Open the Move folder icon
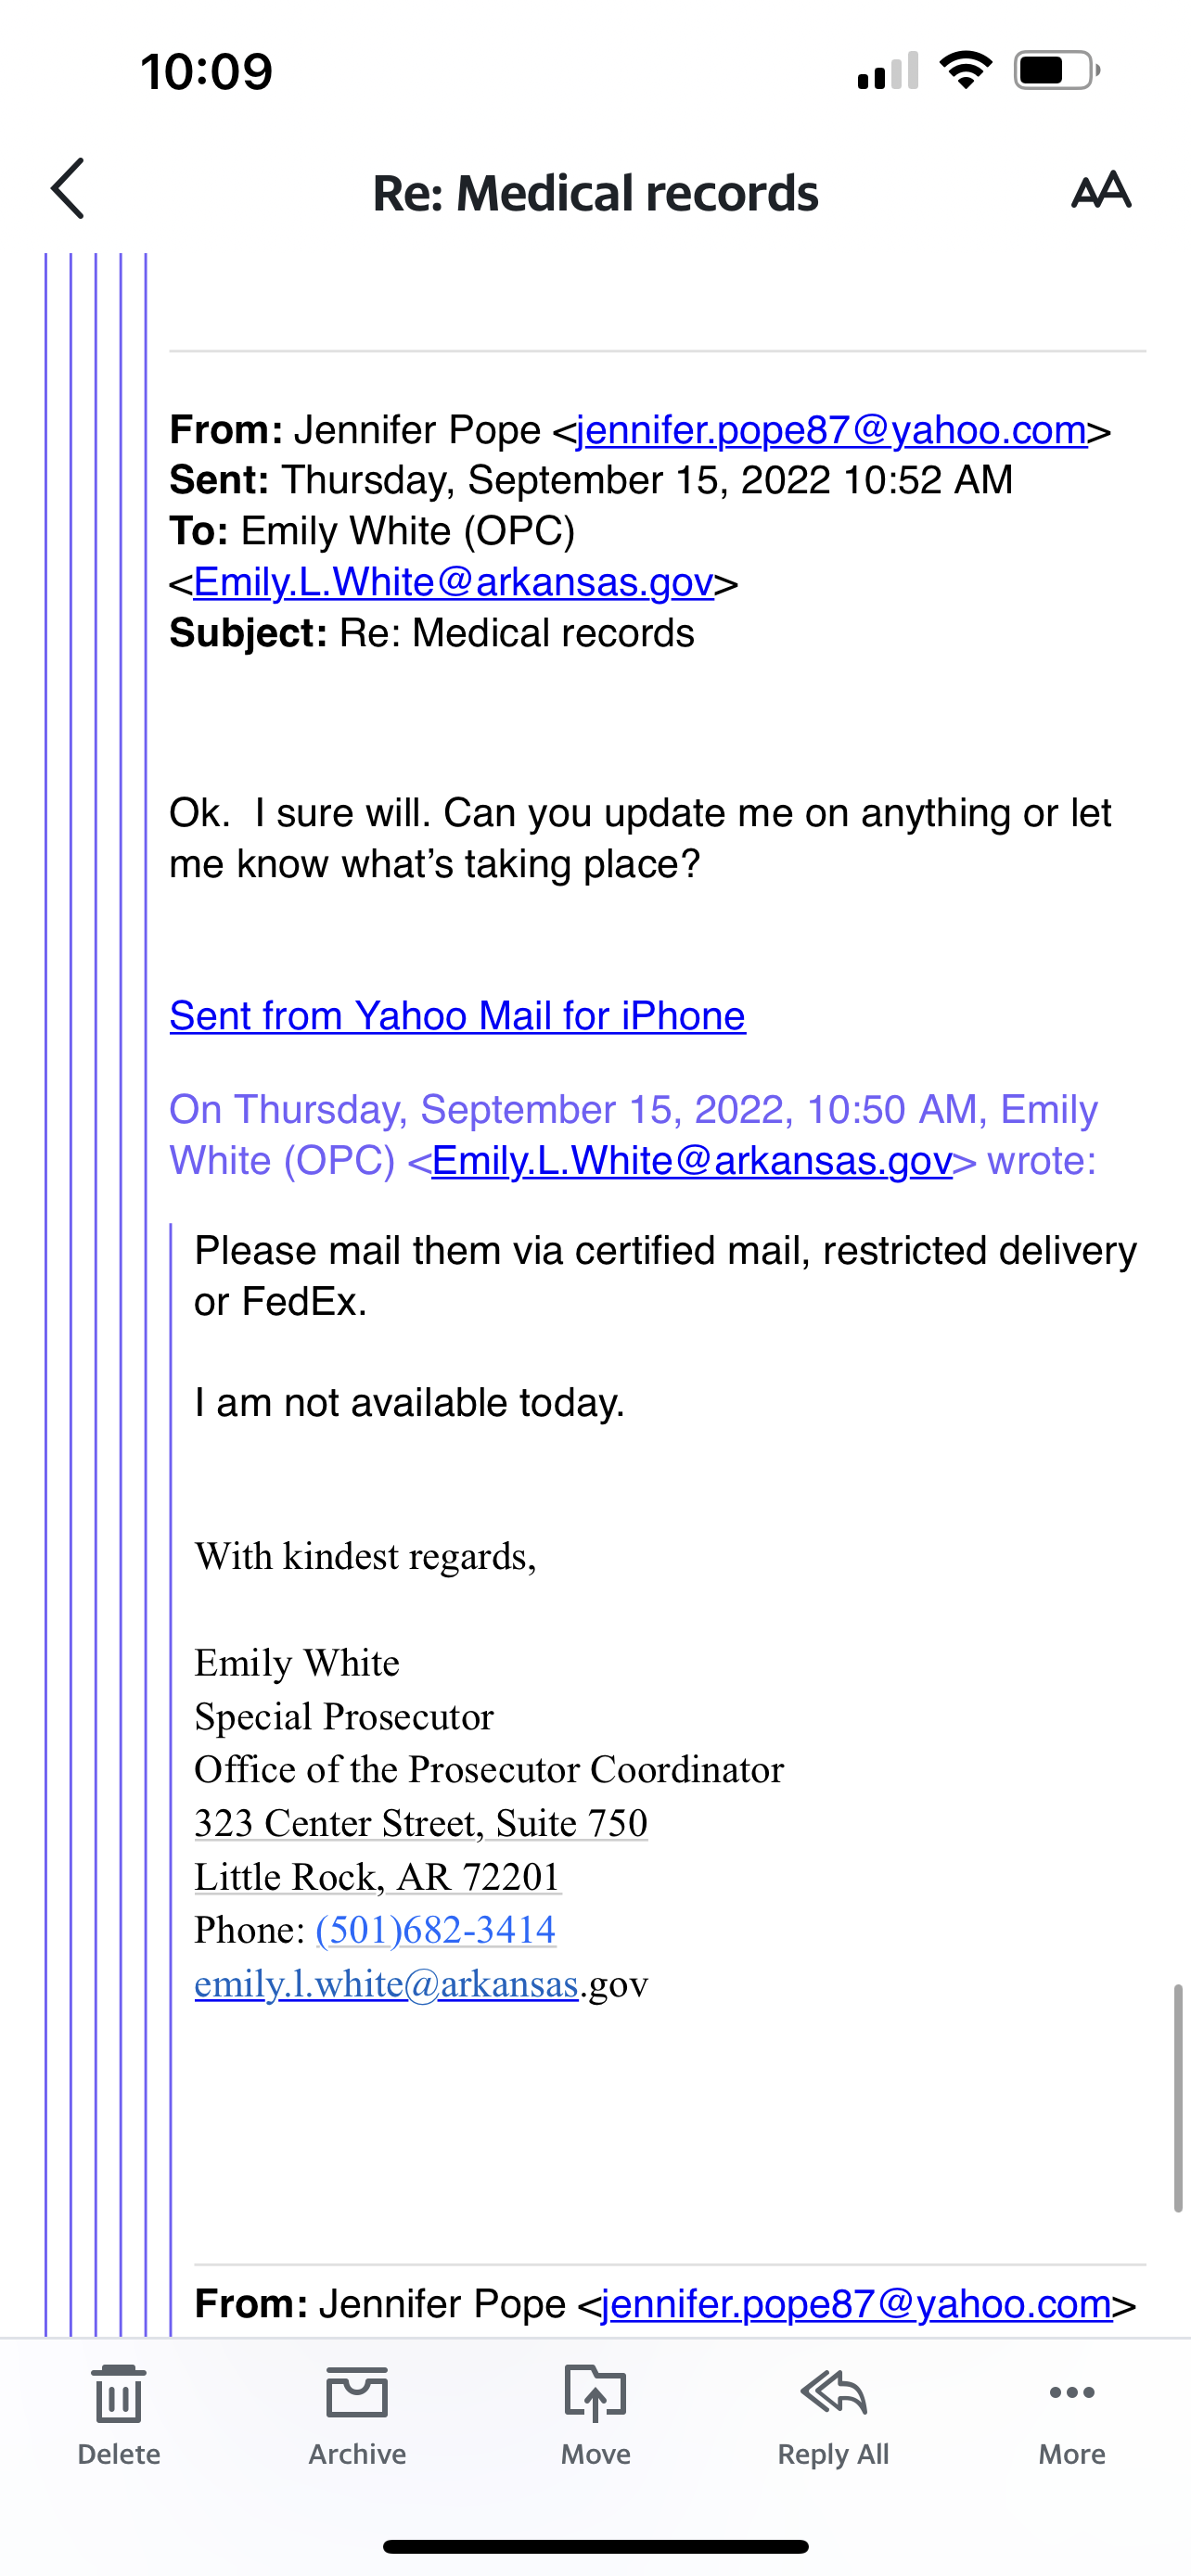1191x2576 pixels. coord(595,2394)
